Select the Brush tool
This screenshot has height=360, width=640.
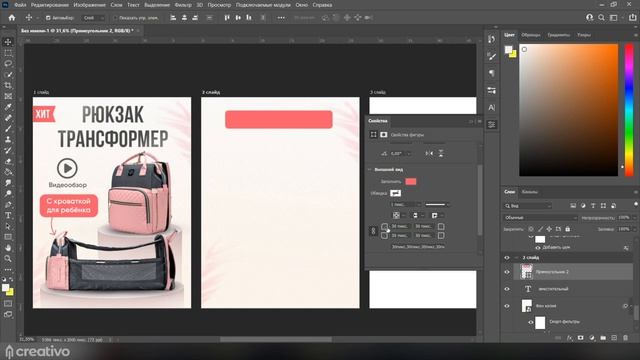8,129
